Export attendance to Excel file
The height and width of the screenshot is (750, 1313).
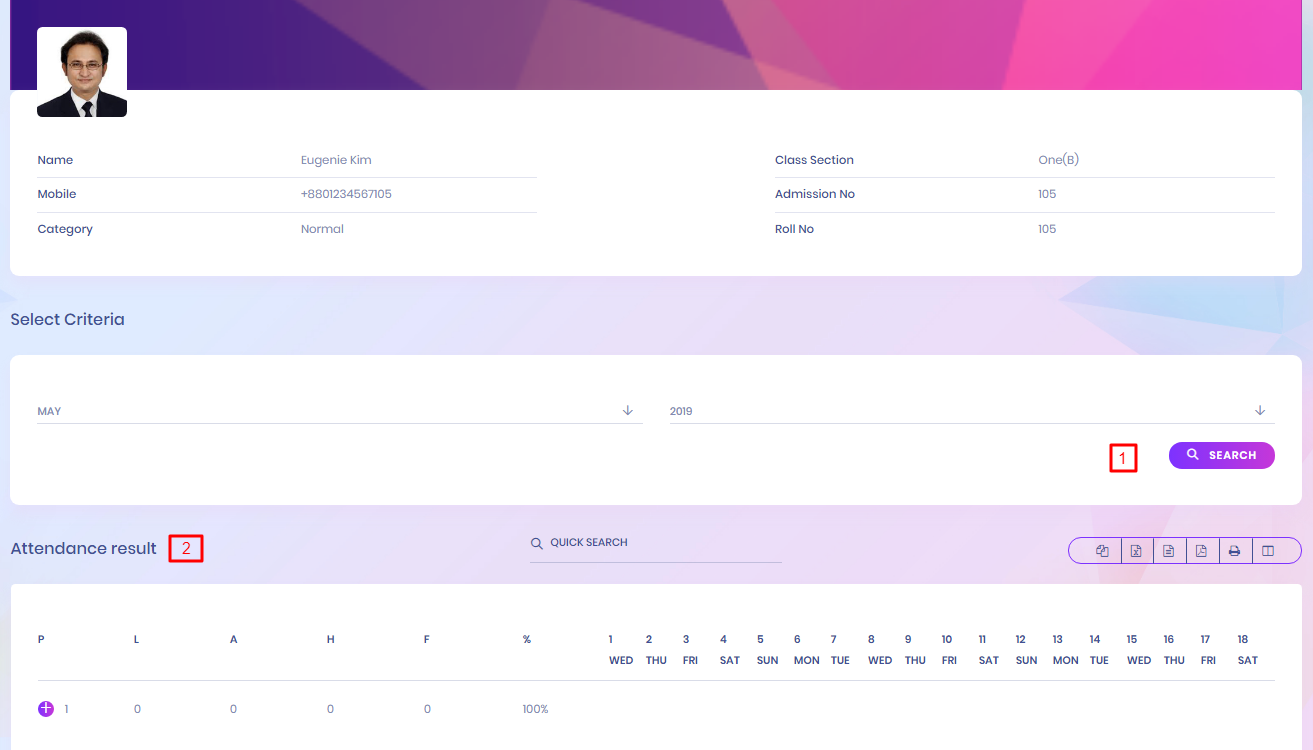click(1136, 551)
